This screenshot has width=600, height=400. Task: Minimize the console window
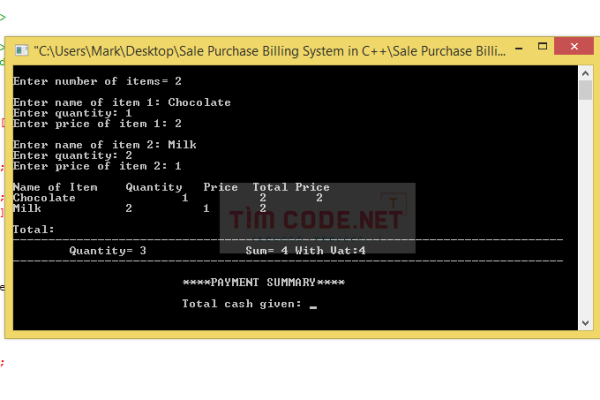point(519,48)
